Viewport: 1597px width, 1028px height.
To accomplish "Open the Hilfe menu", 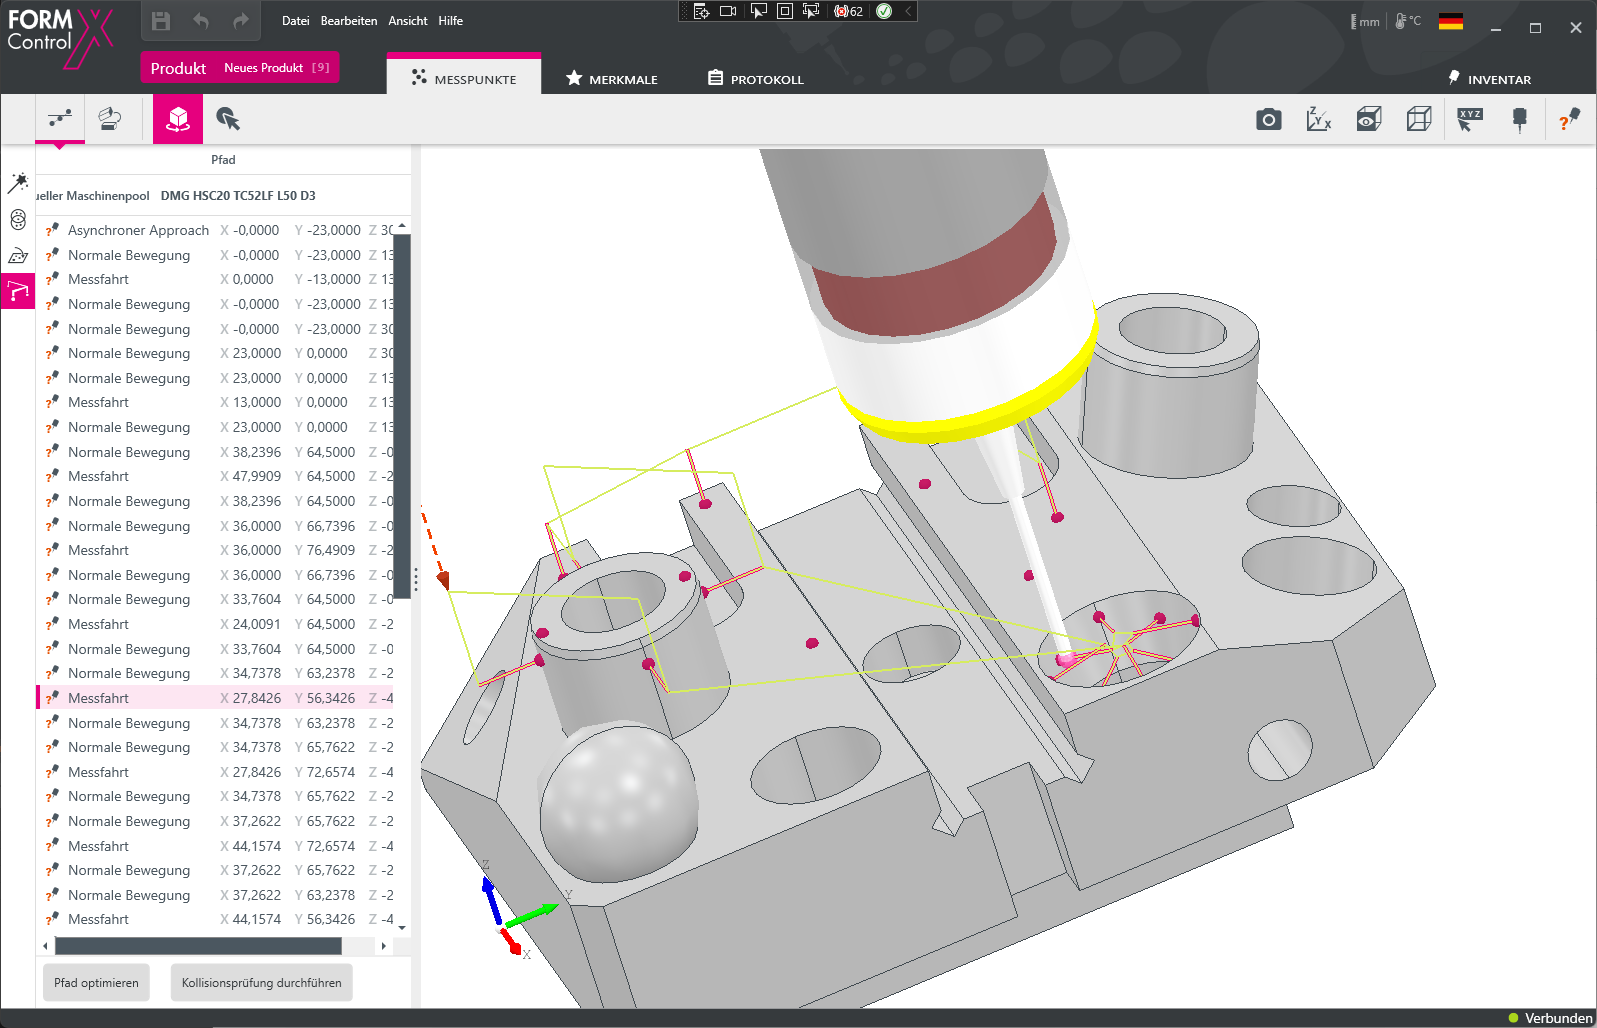I will tap(450, 21).
